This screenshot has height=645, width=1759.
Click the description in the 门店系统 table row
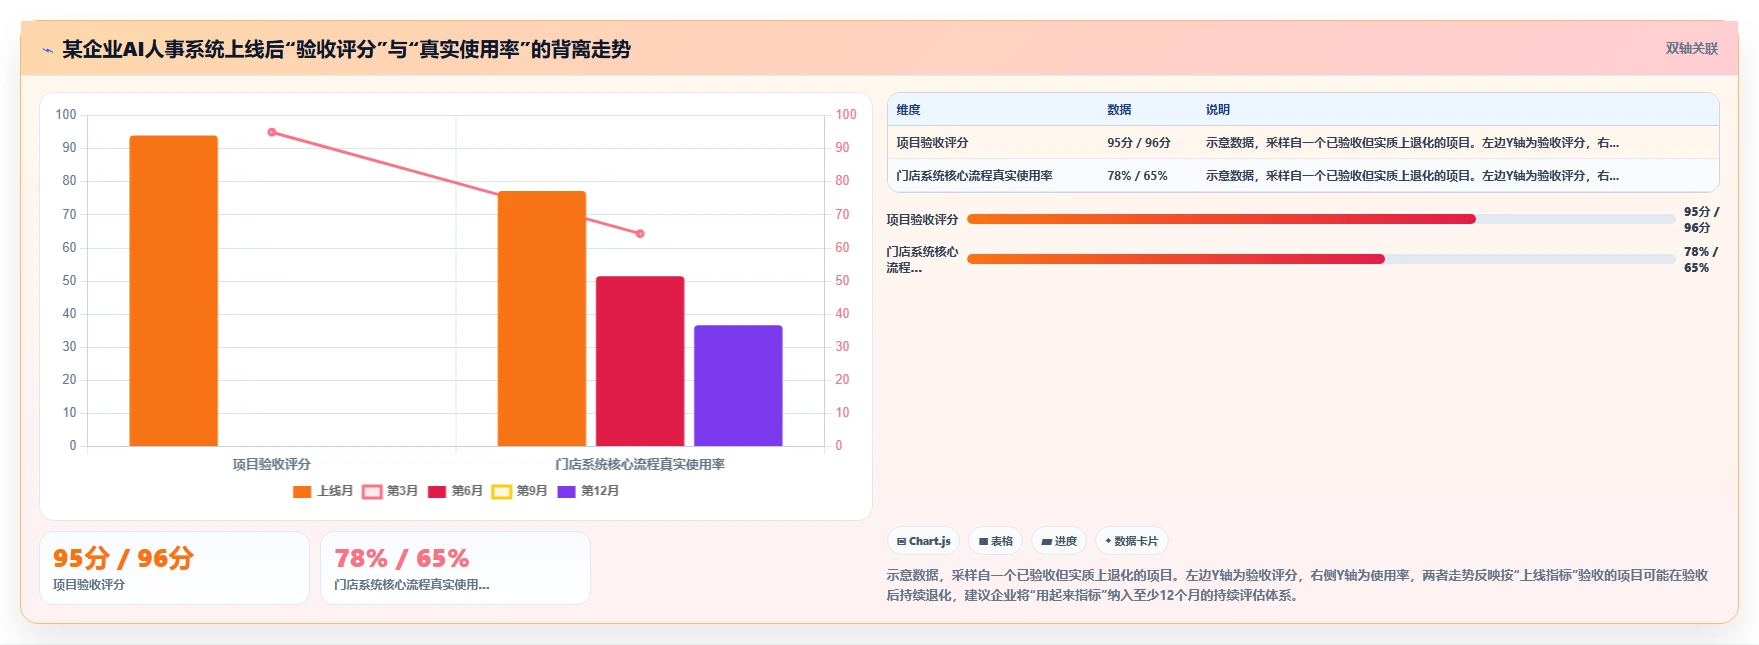(x=1412, y=176)
